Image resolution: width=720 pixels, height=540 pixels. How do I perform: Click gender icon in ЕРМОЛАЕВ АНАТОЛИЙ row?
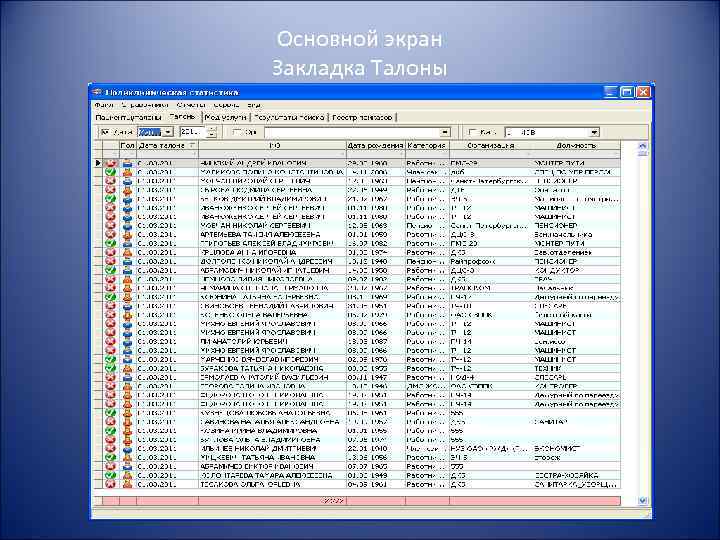(x=127, y=377)
